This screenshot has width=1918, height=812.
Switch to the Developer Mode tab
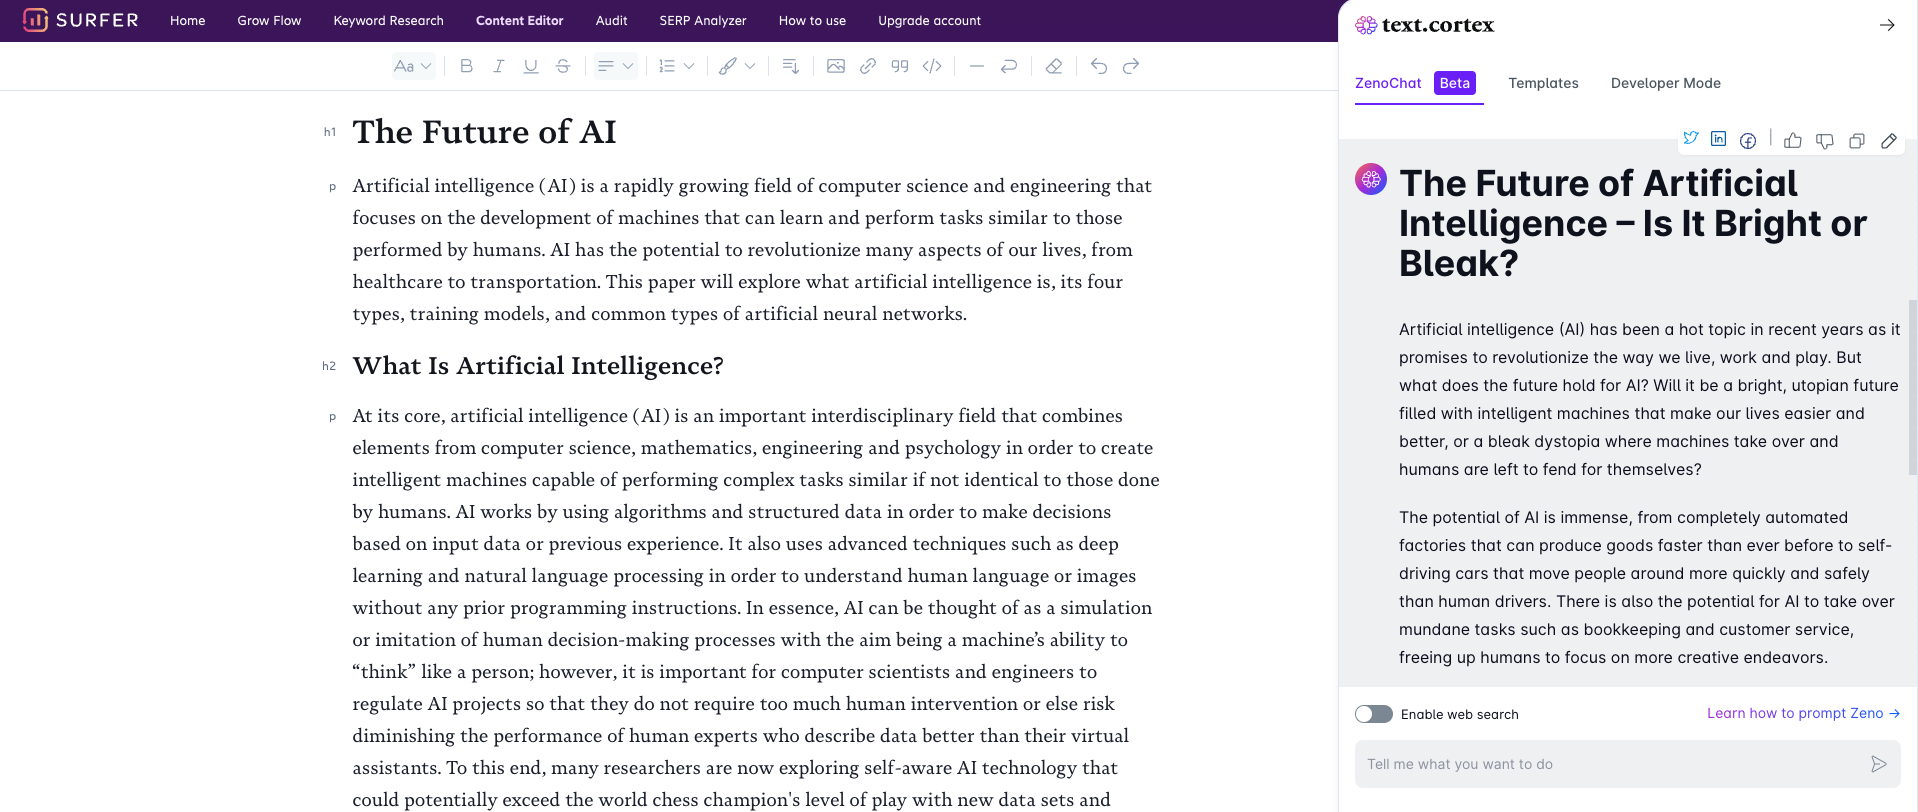[1666, 83]
